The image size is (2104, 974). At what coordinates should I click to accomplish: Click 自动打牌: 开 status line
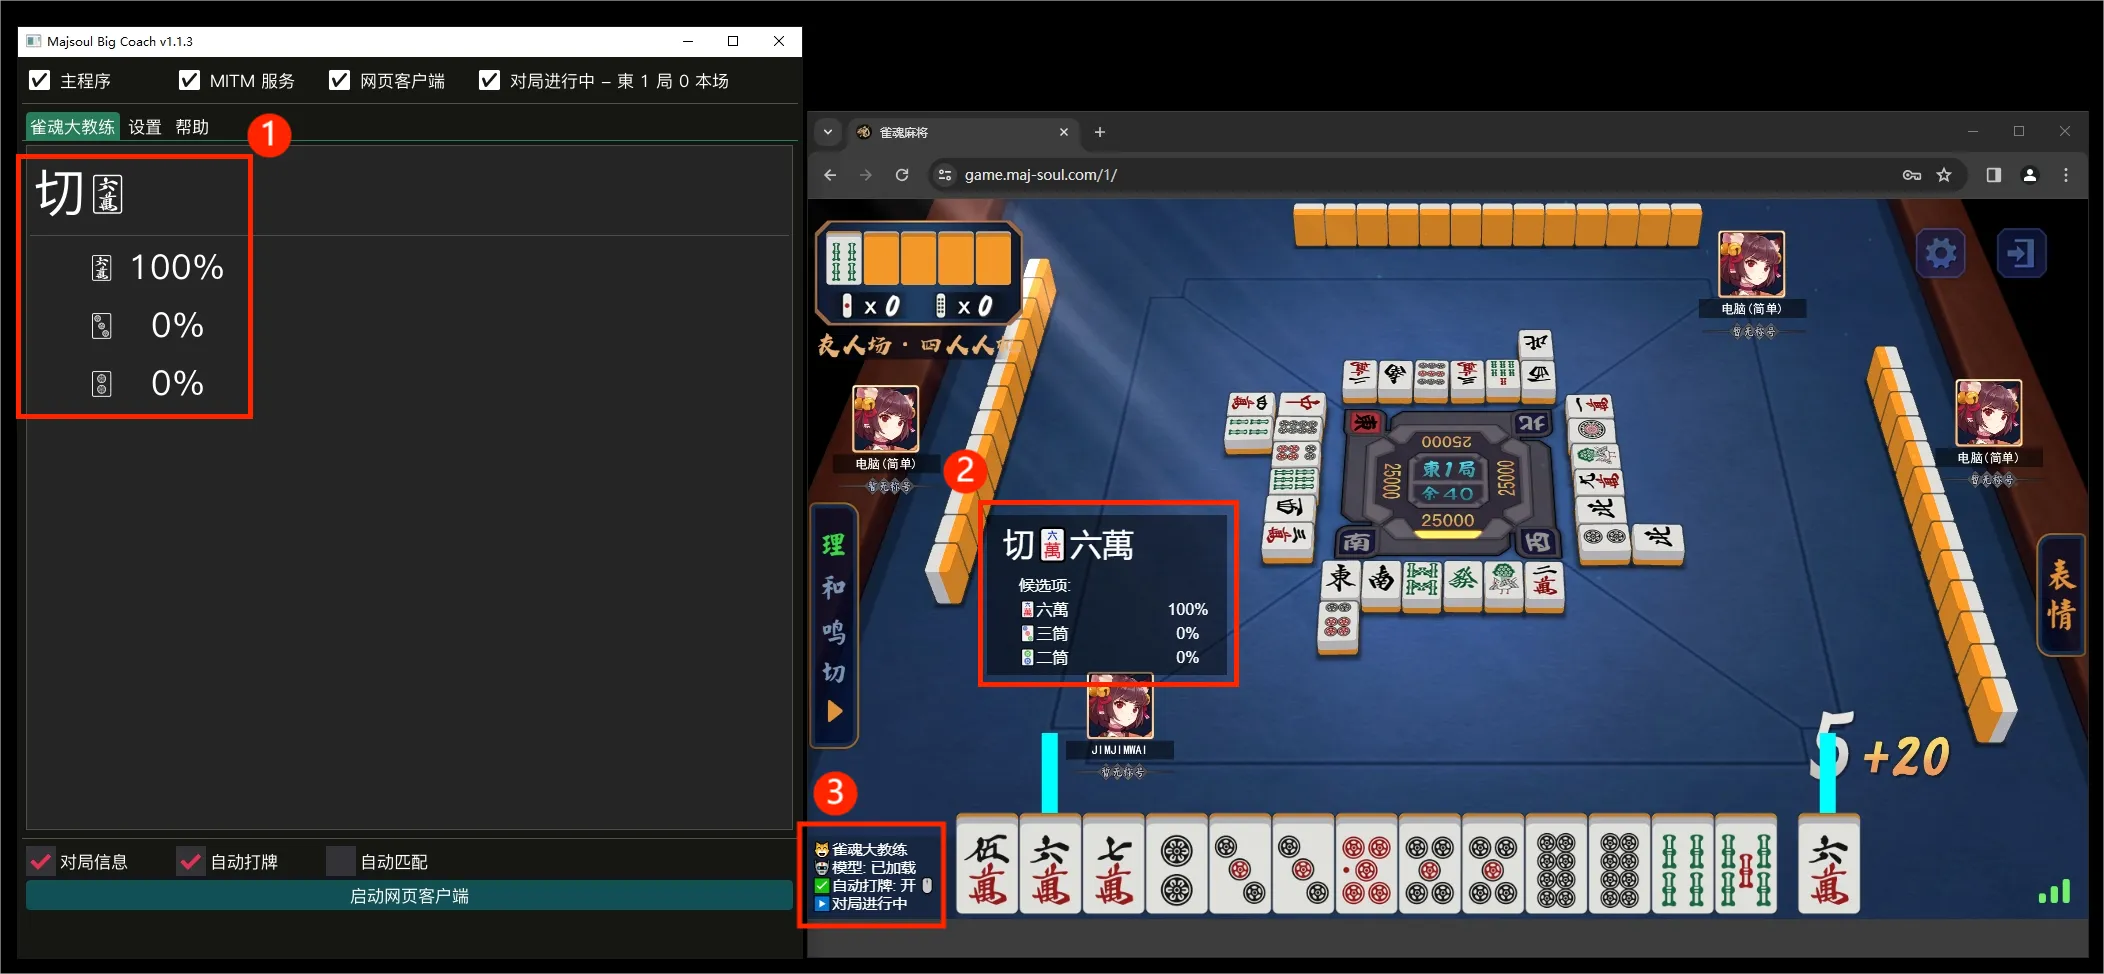coord(873,886)
